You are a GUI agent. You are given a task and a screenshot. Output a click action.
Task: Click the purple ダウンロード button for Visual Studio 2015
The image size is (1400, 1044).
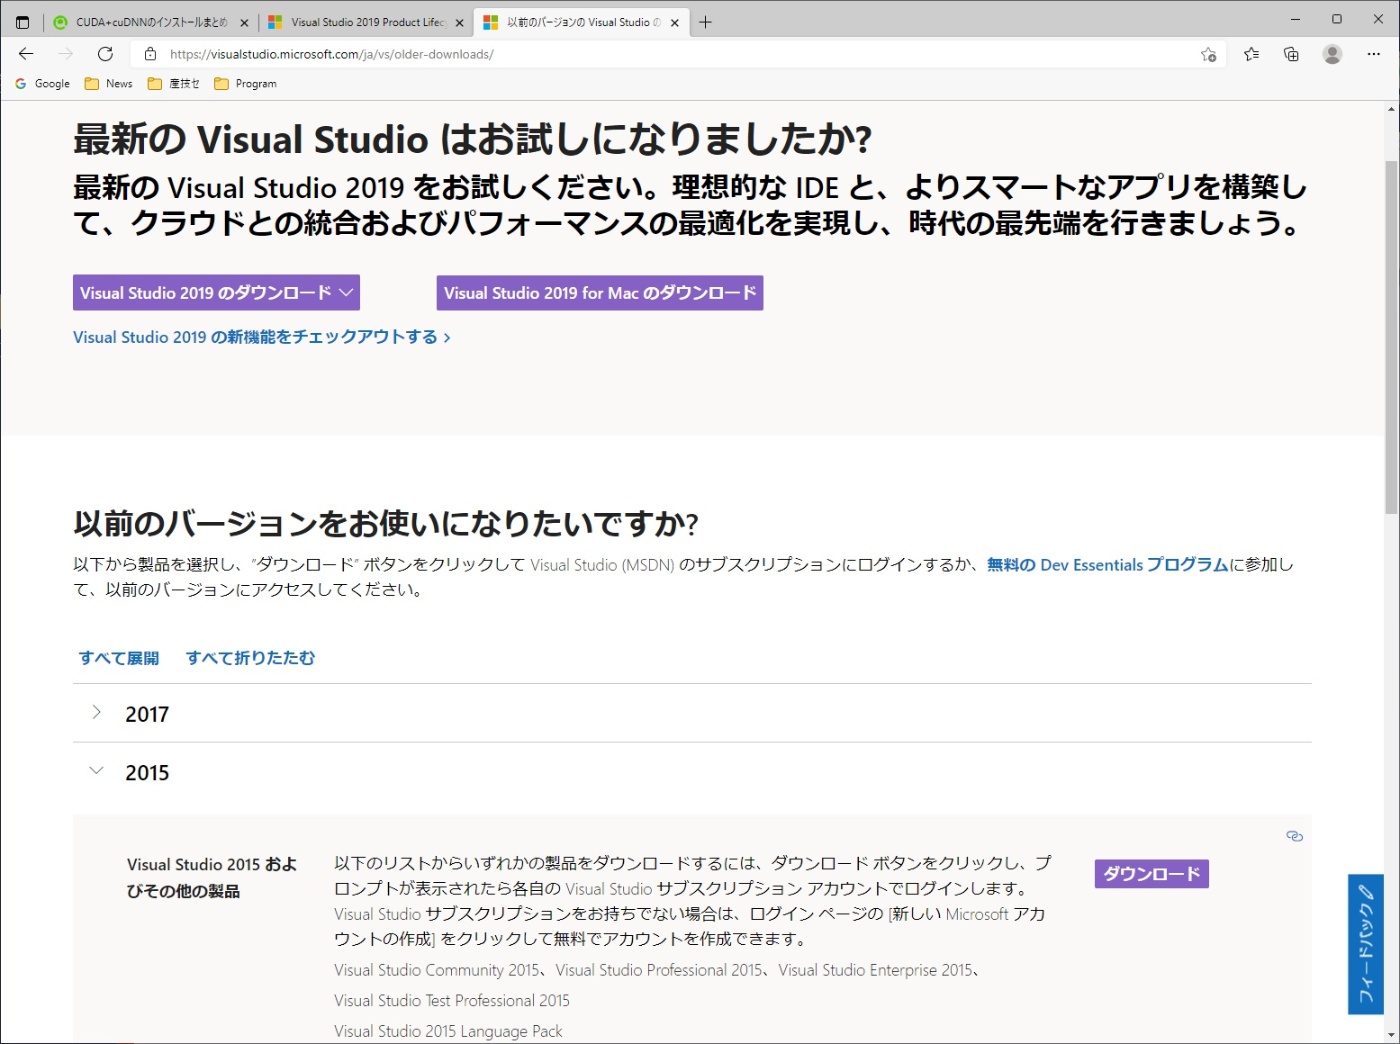pyautogui.click(x=1152, y=874)
